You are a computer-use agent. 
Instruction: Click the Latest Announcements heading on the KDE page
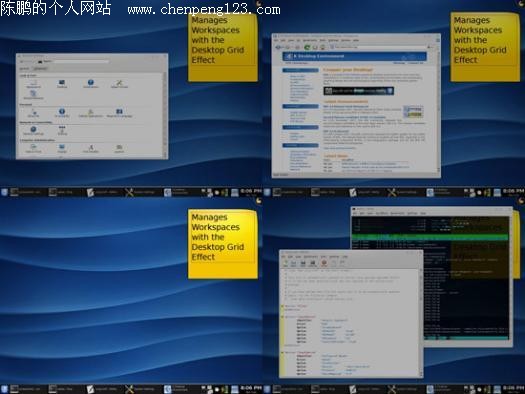[x=345, y=101]
